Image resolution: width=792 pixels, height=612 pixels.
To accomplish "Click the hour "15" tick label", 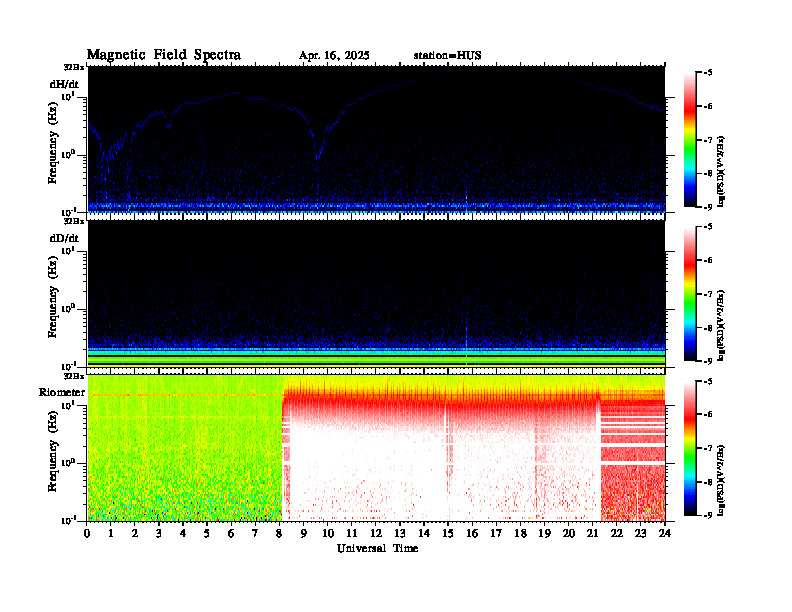I will pos(448,534).
